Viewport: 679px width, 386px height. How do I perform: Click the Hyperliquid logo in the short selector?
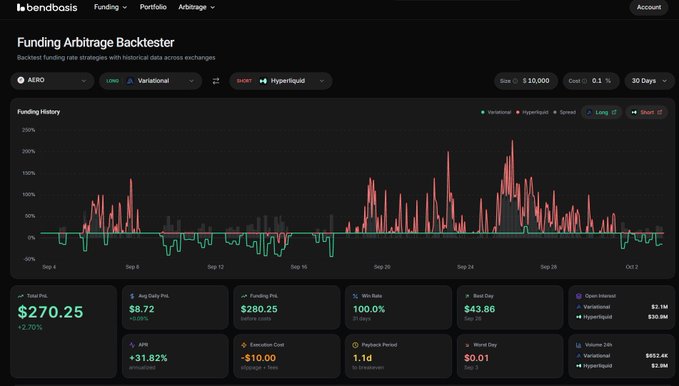click(x=263, y=81)
